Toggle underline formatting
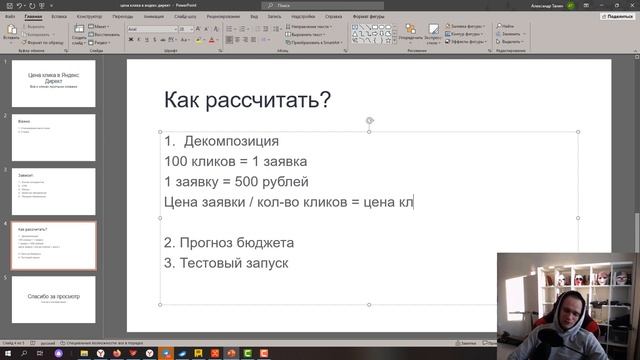 coord(147,40)
